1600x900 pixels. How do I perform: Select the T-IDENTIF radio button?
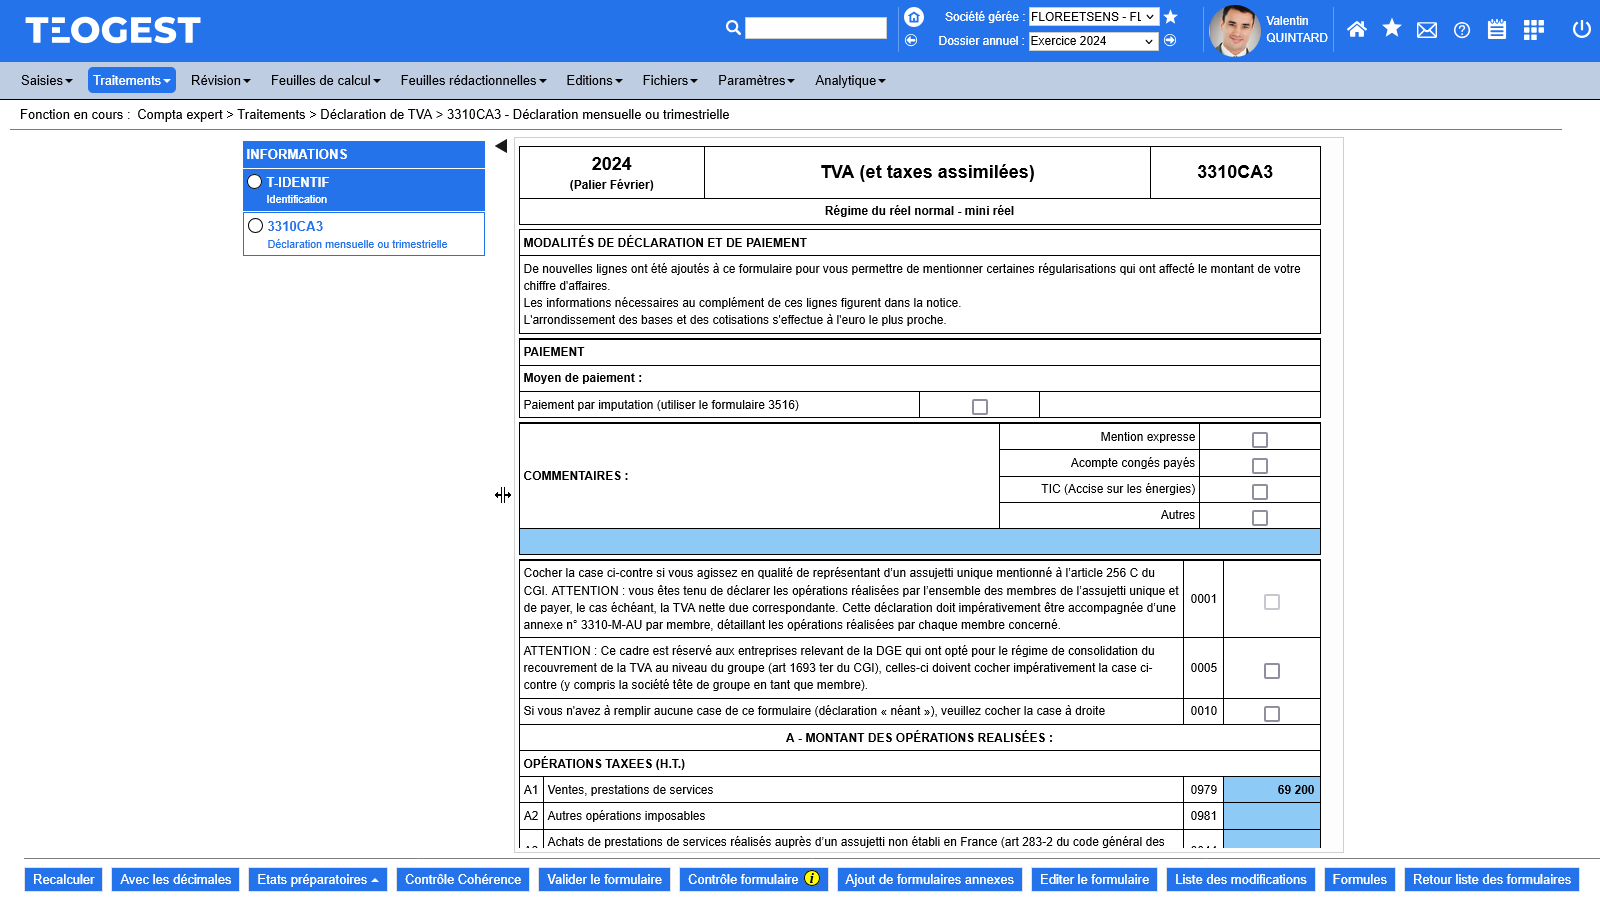pos(255,182)
